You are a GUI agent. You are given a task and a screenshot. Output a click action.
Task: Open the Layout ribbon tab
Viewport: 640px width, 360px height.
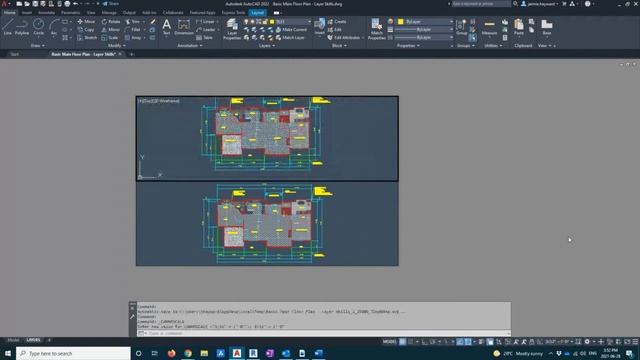[258, 13]
